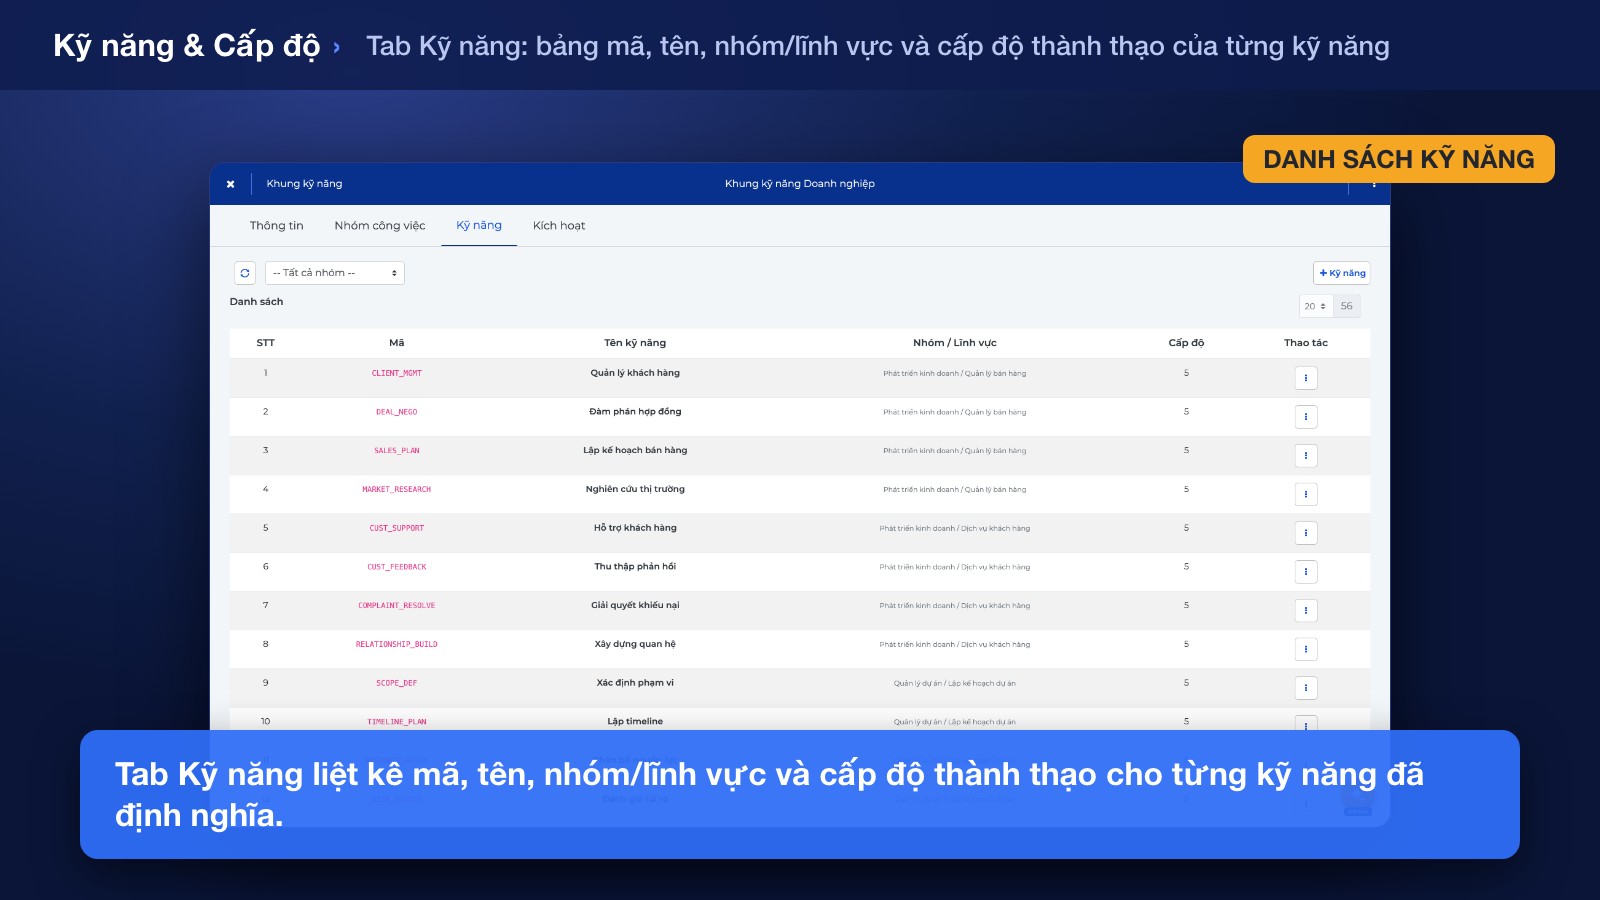The height and width of the screenshot is (900, 1600).
Task: Click the SALES_PLAN skill code
Action: (397, 451)
